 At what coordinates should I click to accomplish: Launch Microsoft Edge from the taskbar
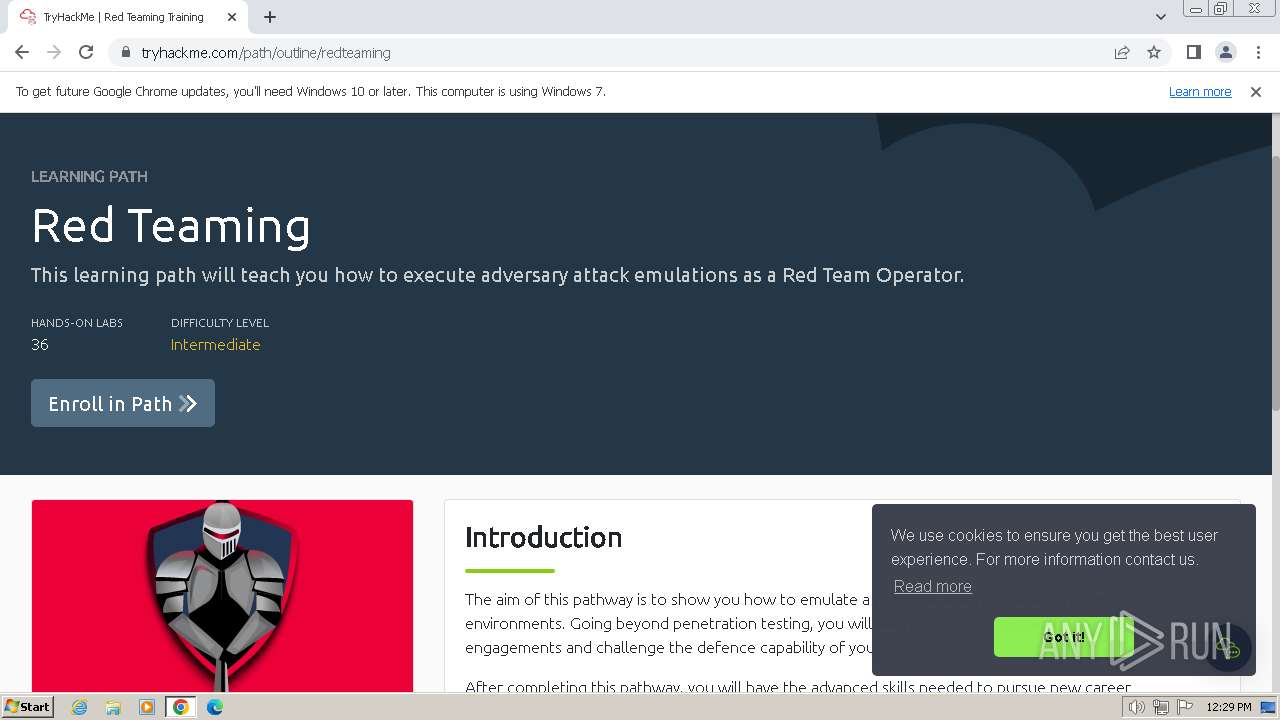(x=215, y=707)
